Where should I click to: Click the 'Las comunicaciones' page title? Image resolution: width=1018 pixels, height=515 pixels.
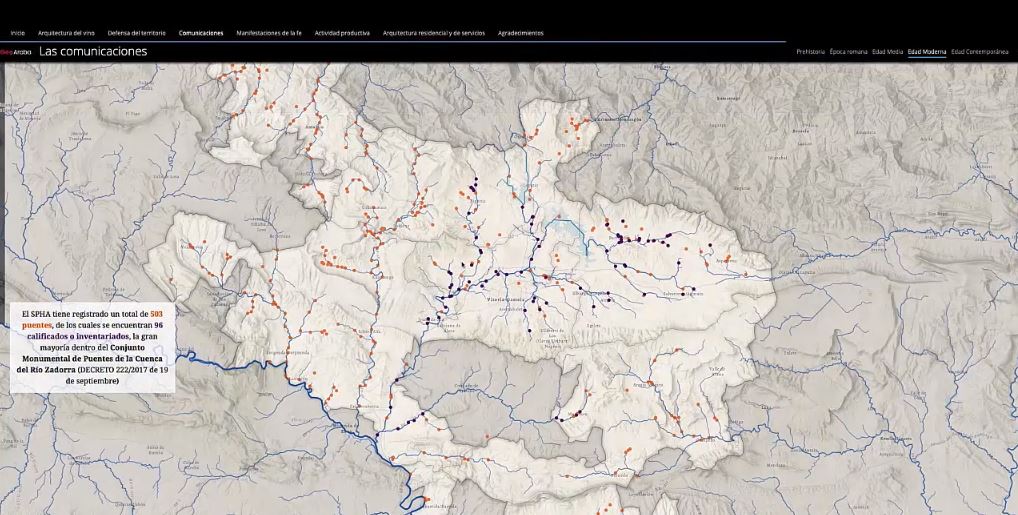pyautogui.click(x=93, y=51)
